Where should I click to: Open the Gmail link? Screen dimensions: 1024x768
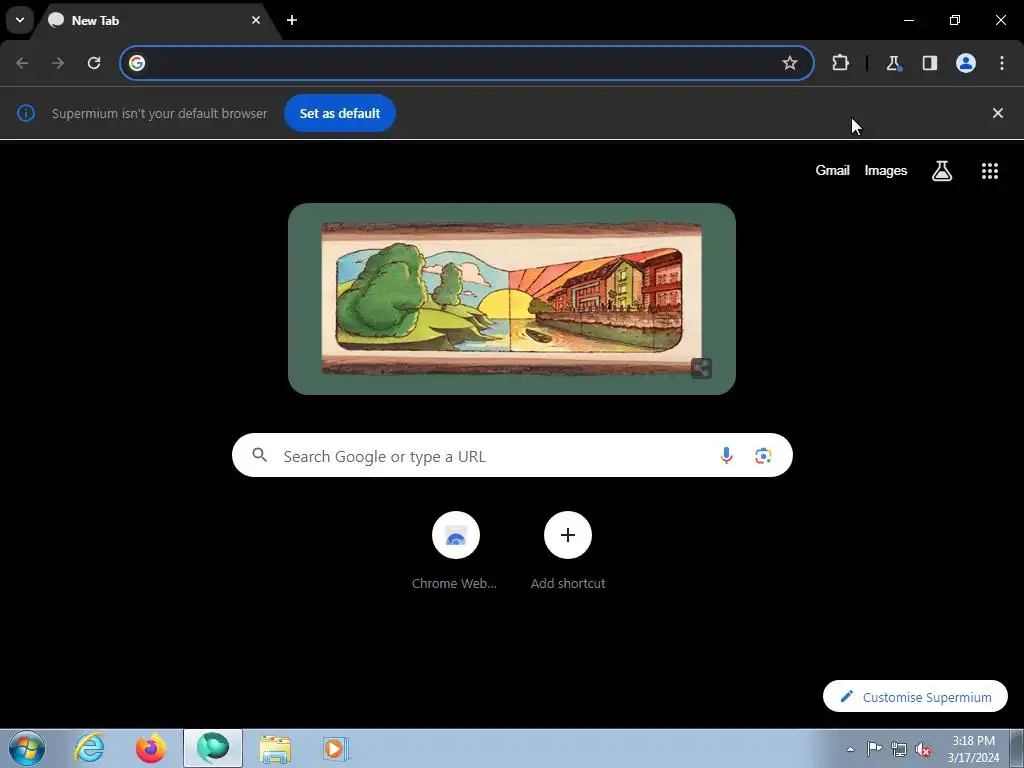coord(832,170)
